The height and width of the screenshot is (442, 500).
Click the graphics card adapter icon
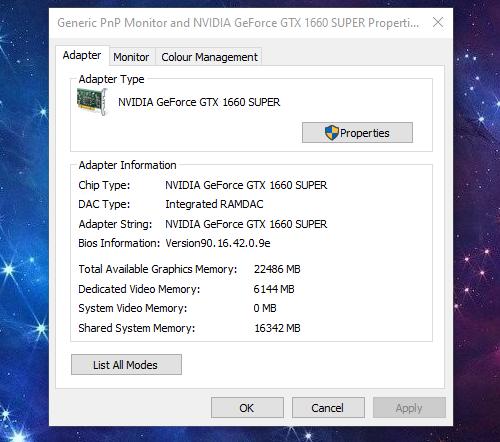92,102
